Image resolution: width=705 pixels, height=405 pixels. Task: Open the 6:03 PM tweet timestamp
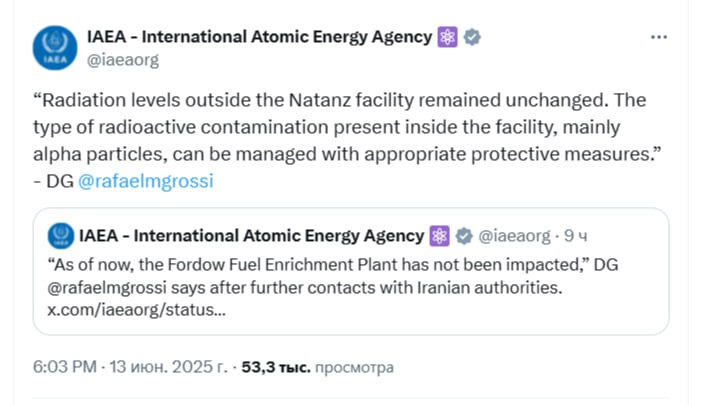(65, 367)
